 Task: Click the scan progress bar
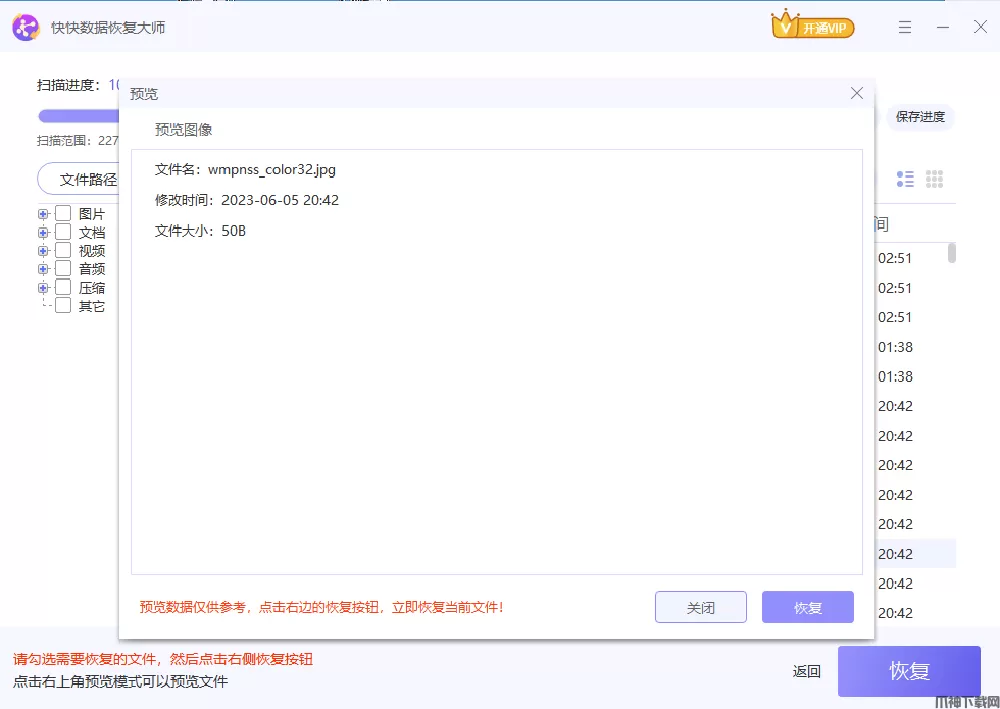[x=78, y=116]
